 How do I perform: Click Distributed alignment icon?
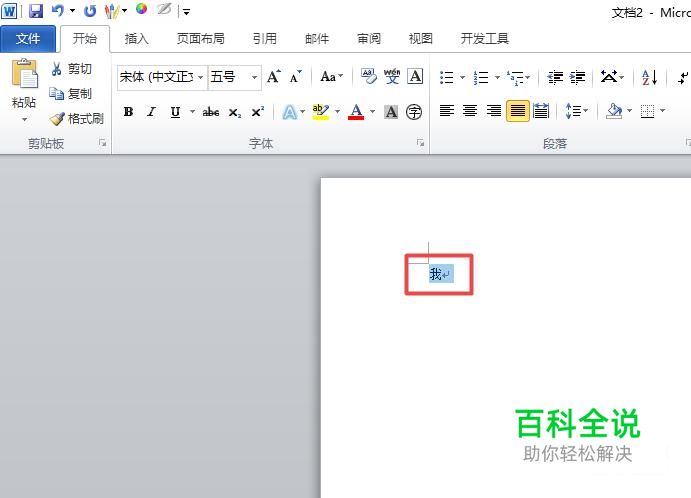pyautogui.click(x=541, y=111)
